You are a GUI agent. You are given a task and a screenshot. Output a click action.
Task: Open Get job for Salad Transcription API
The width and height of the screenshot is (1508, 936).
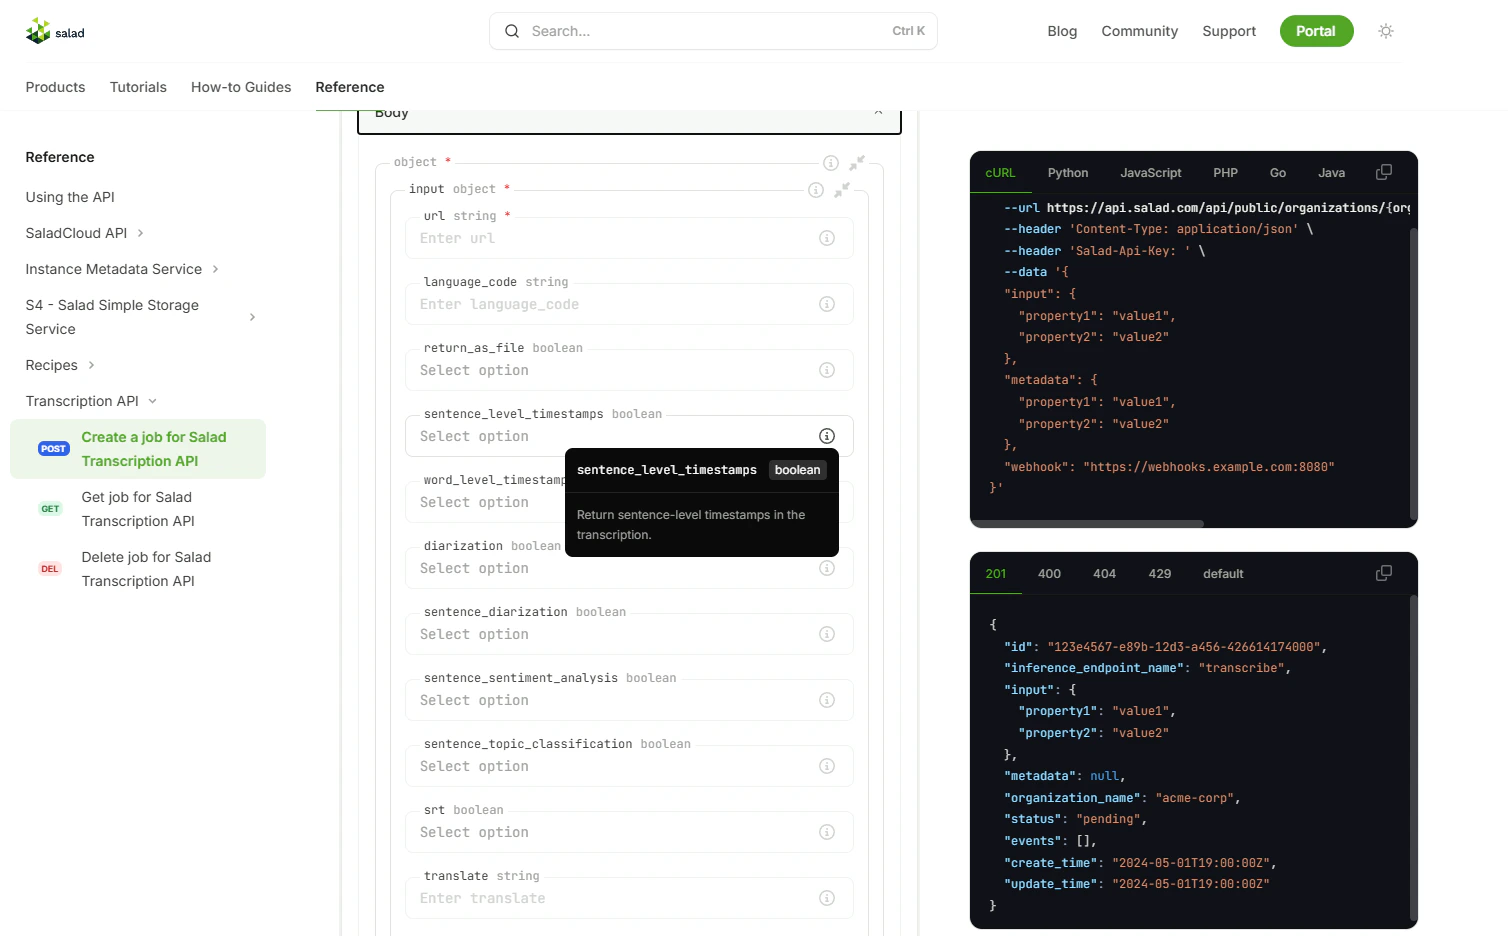click(138, 509)
